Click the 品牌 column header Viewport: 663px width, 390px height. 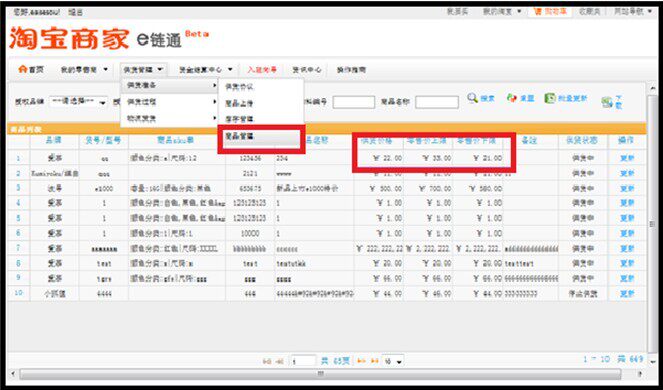tap(54, 140)
